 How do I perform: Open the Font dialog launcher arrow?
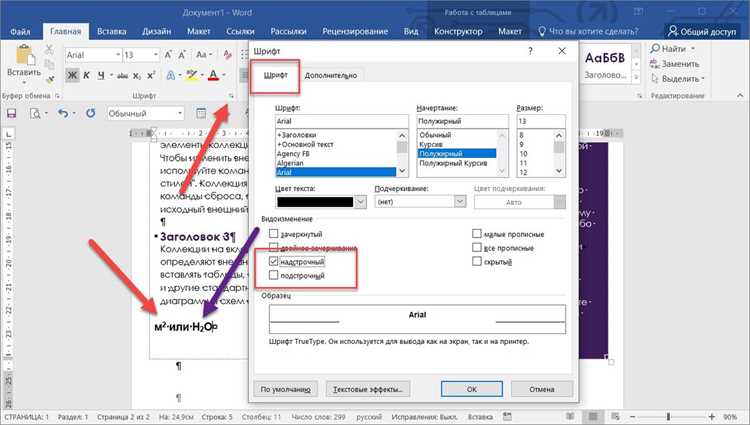tap(232, 96)
